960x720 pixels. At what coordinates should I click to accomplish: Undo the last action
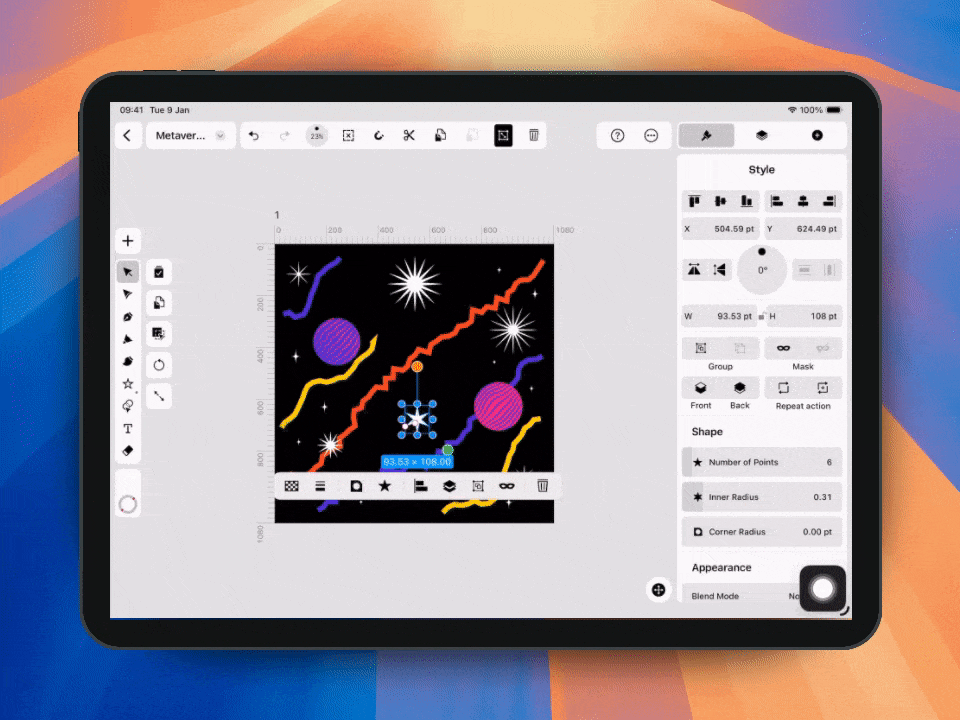pyautogui.click(x=253, y=135)
